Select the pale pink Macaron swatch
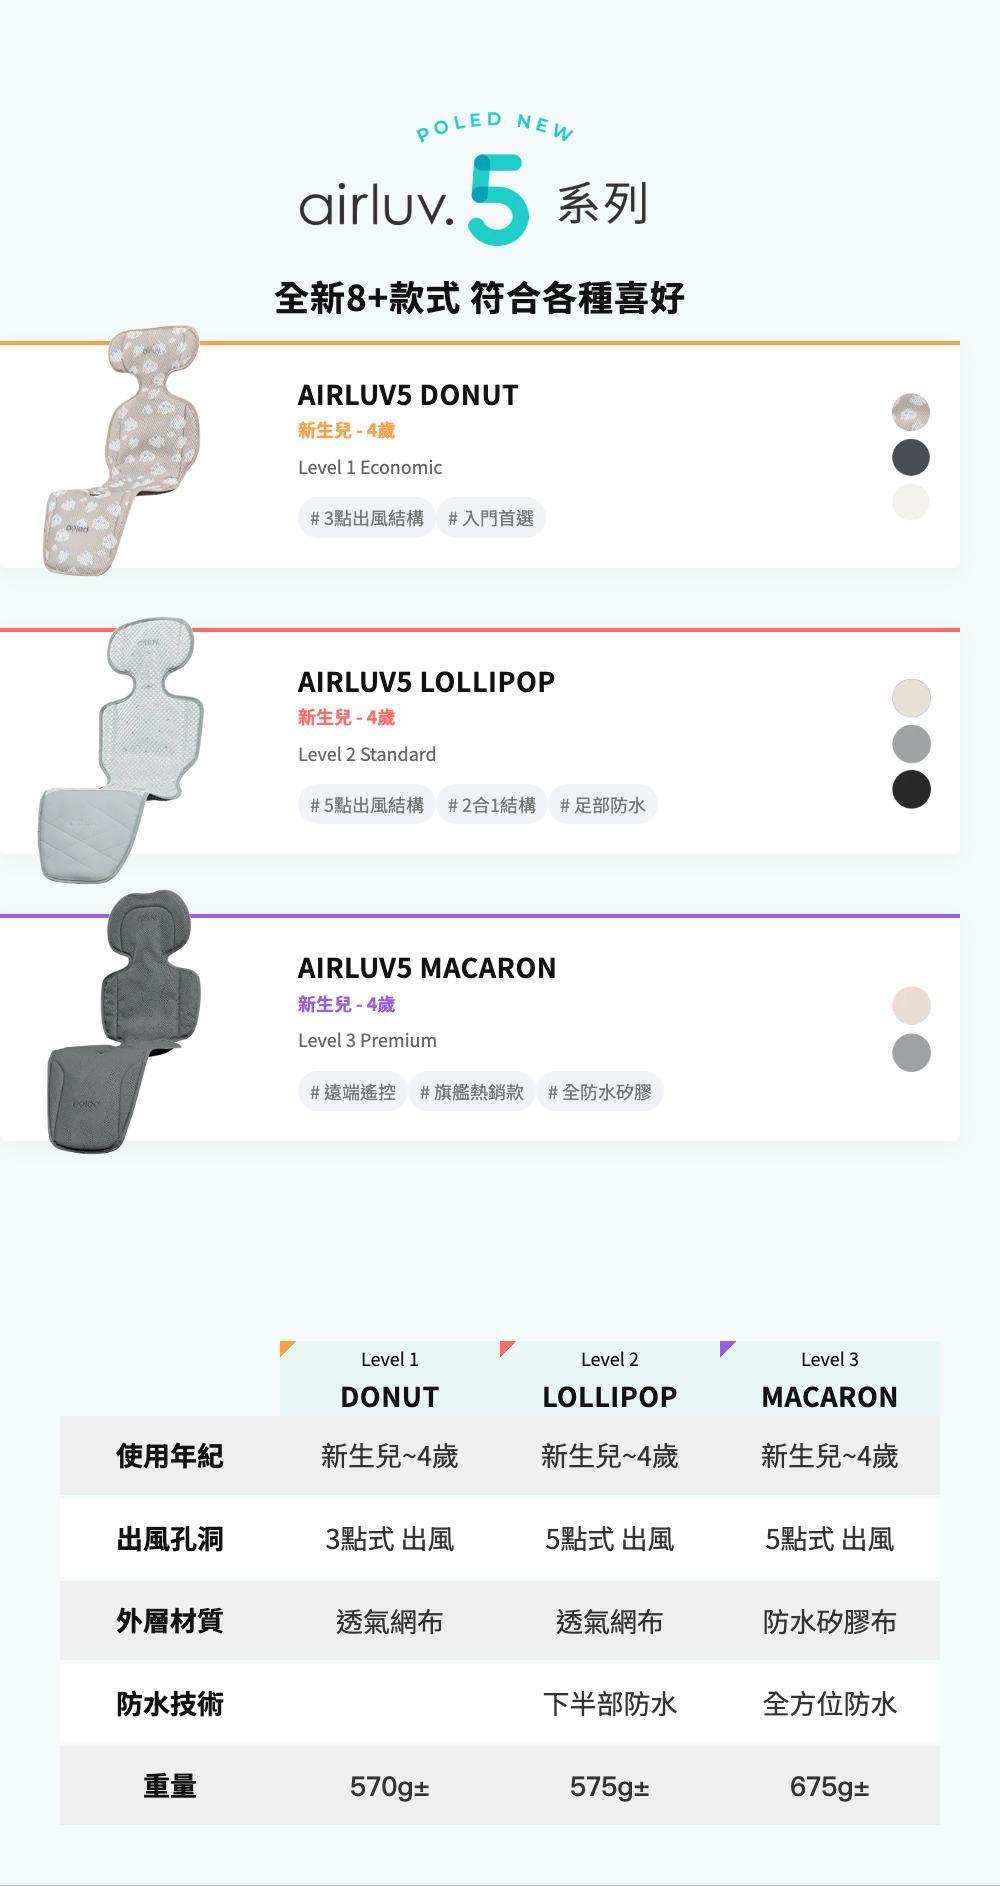This screenshot has width=1000, height=1886. tap(911, 1005)
